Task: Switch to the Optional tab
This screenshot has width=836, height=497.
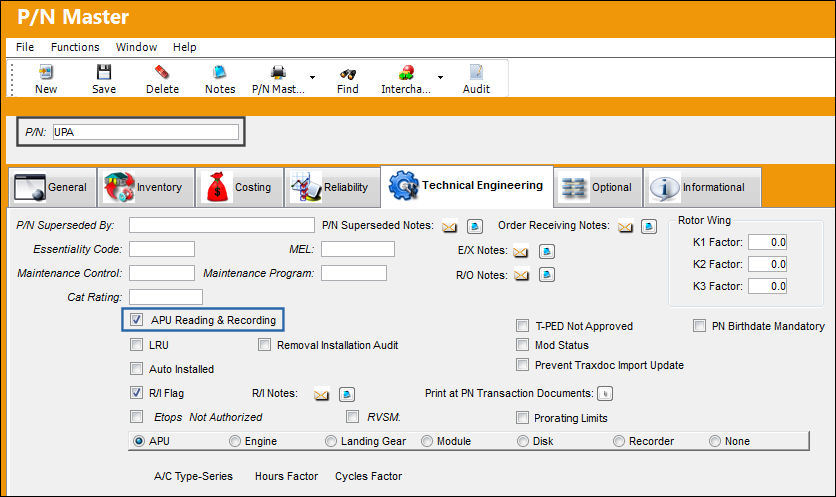Action: point(598,187)
